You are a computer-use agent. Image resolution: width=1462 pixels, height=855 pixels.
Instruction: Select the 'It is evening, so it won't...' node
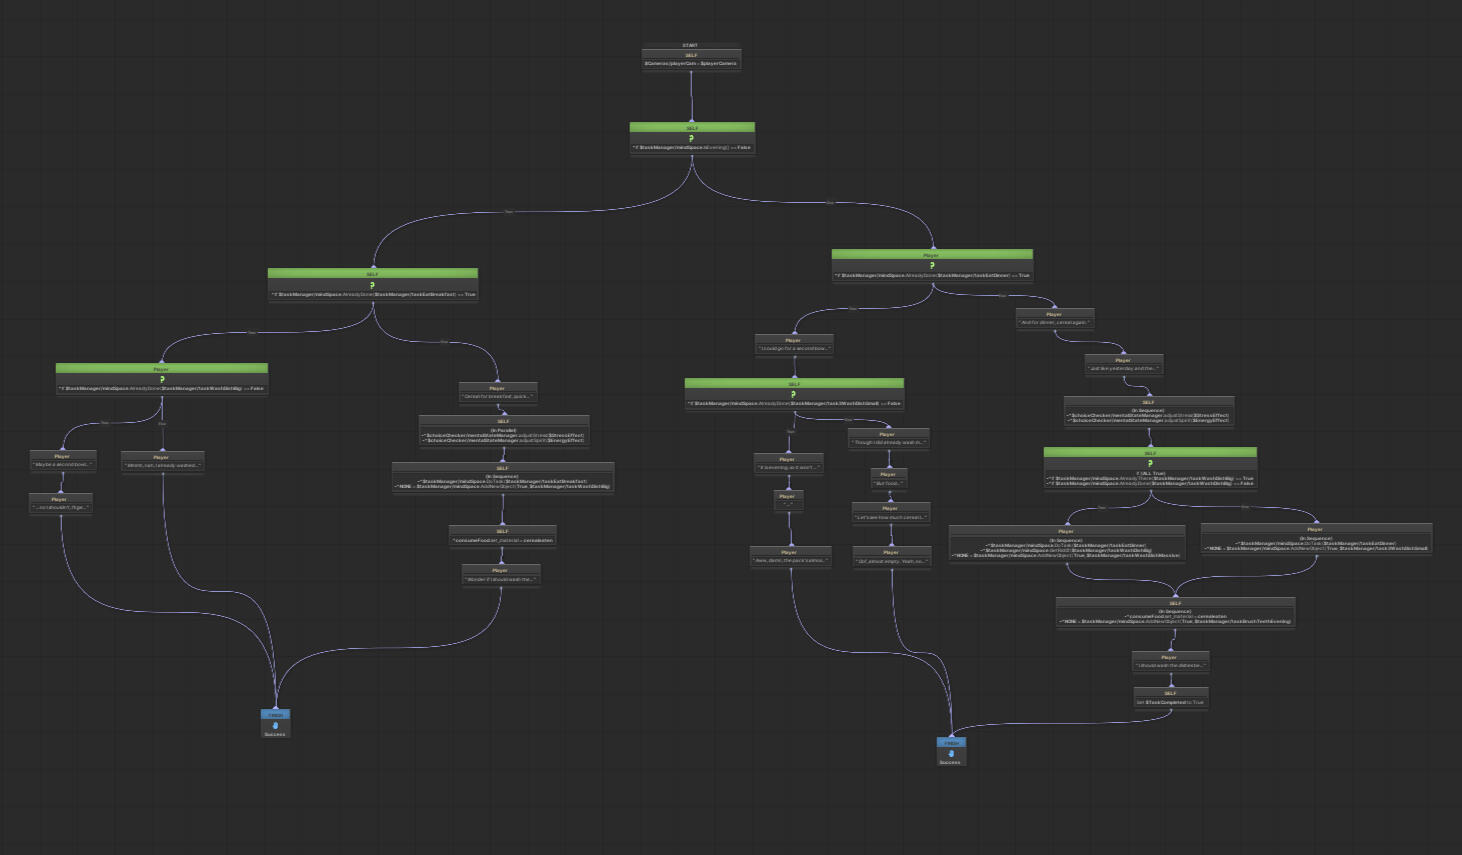(x=788, y=463)
